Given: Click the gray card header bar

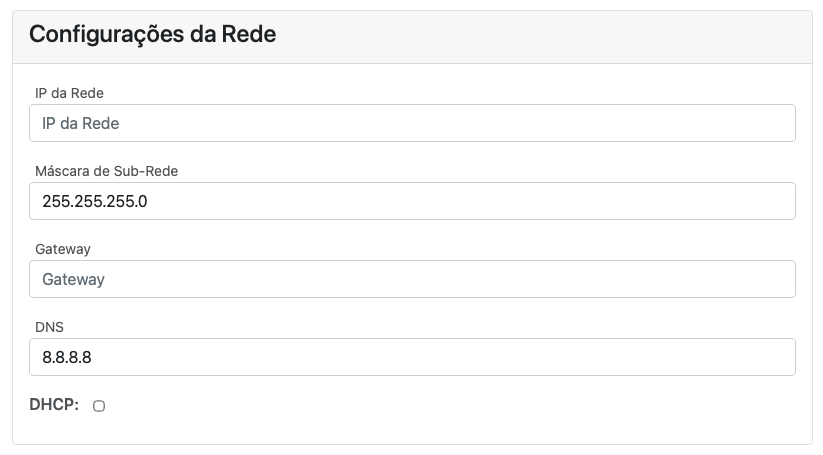Looking at the screenshot, I should pyautogui.click(x=550, y=36).
